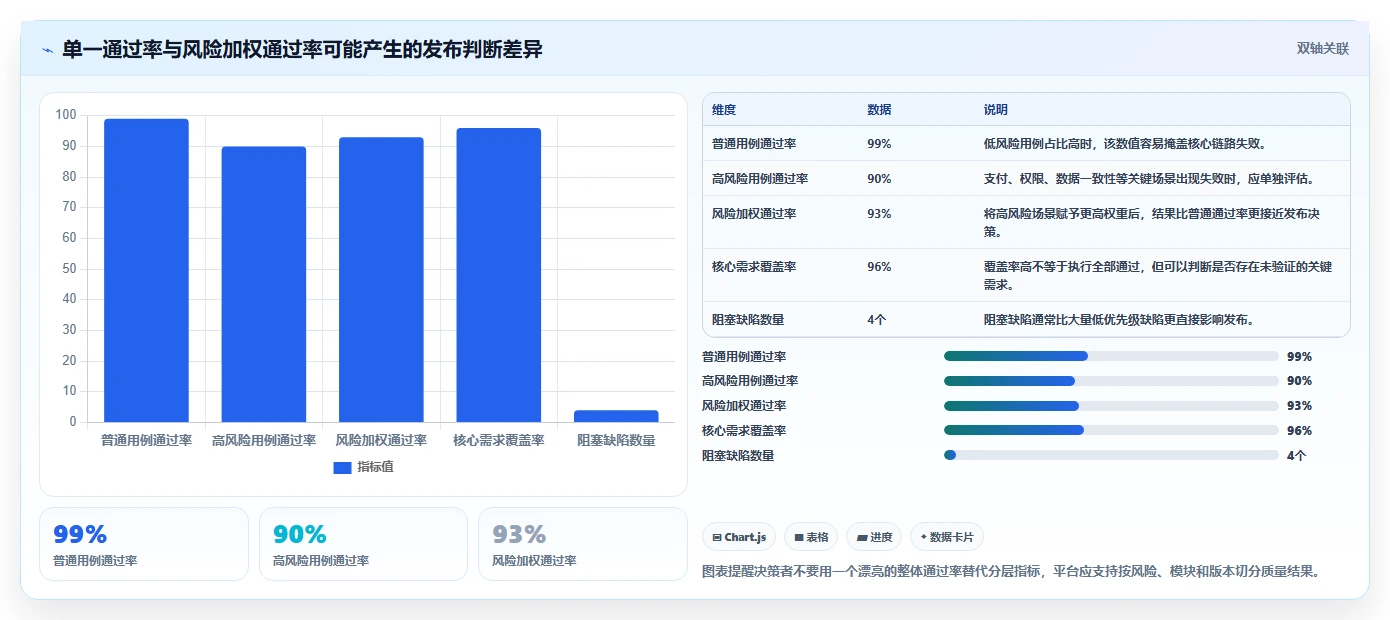This screenshot has height=620, width=1390.
Task: Select the Chart.js tag chip
Action: pos(739,537)
